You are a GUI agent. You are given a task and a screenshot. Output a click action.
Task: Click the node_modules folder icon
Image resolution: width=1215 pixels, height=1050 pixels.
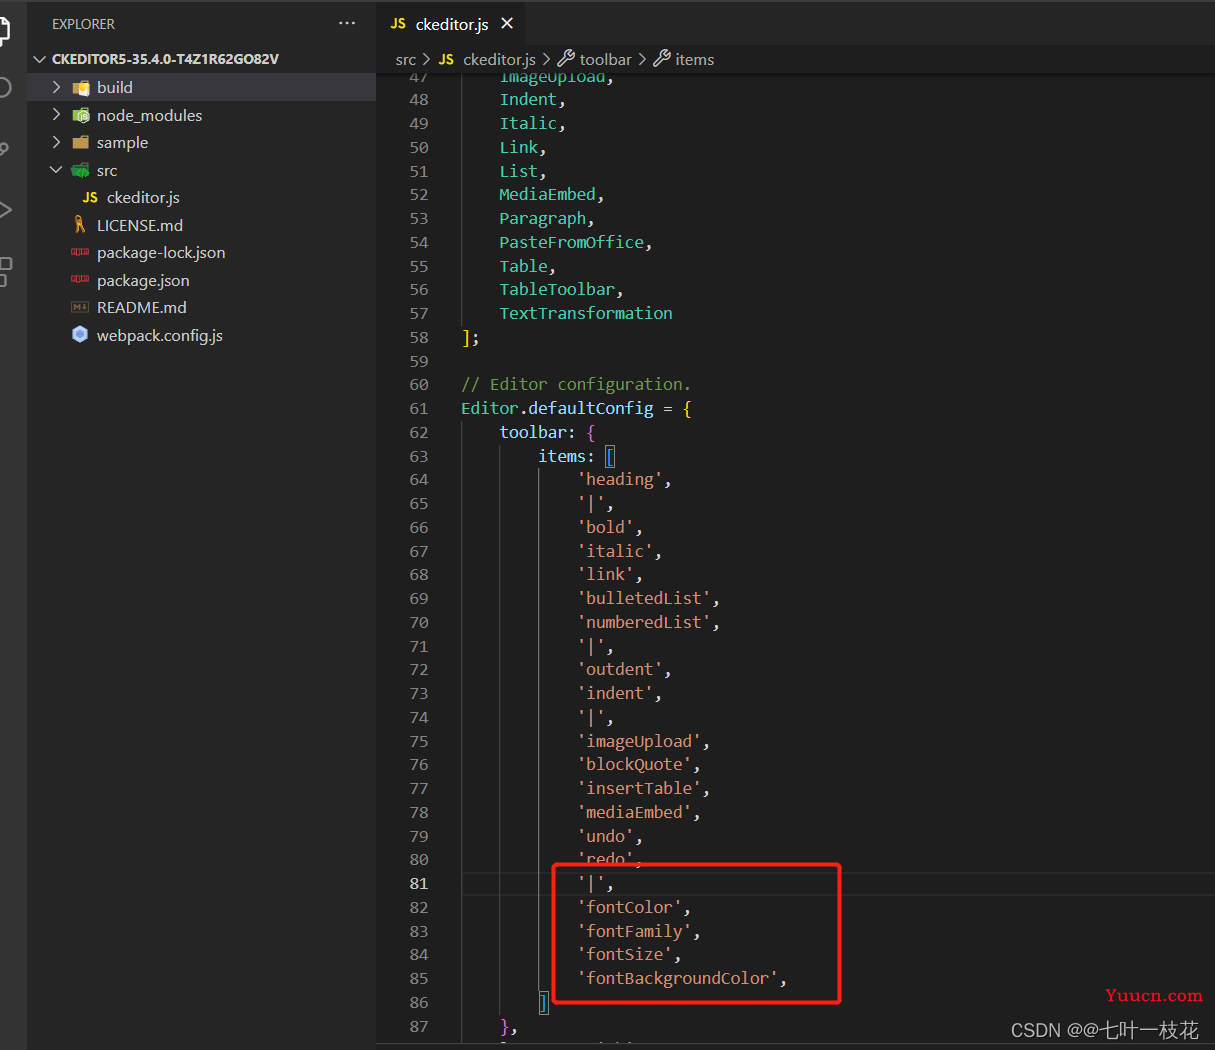point(81,116)
